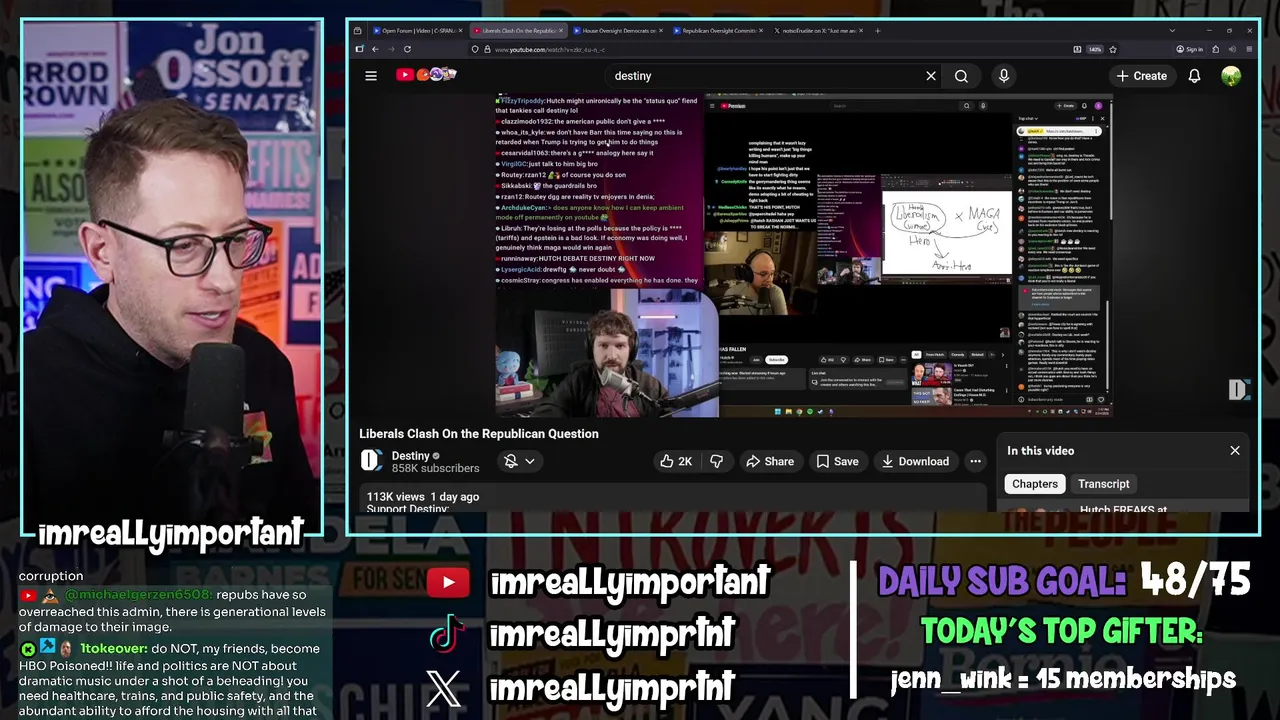Download the video
Viewport: 1280px width, 720px height.
[x=915, y=461]
